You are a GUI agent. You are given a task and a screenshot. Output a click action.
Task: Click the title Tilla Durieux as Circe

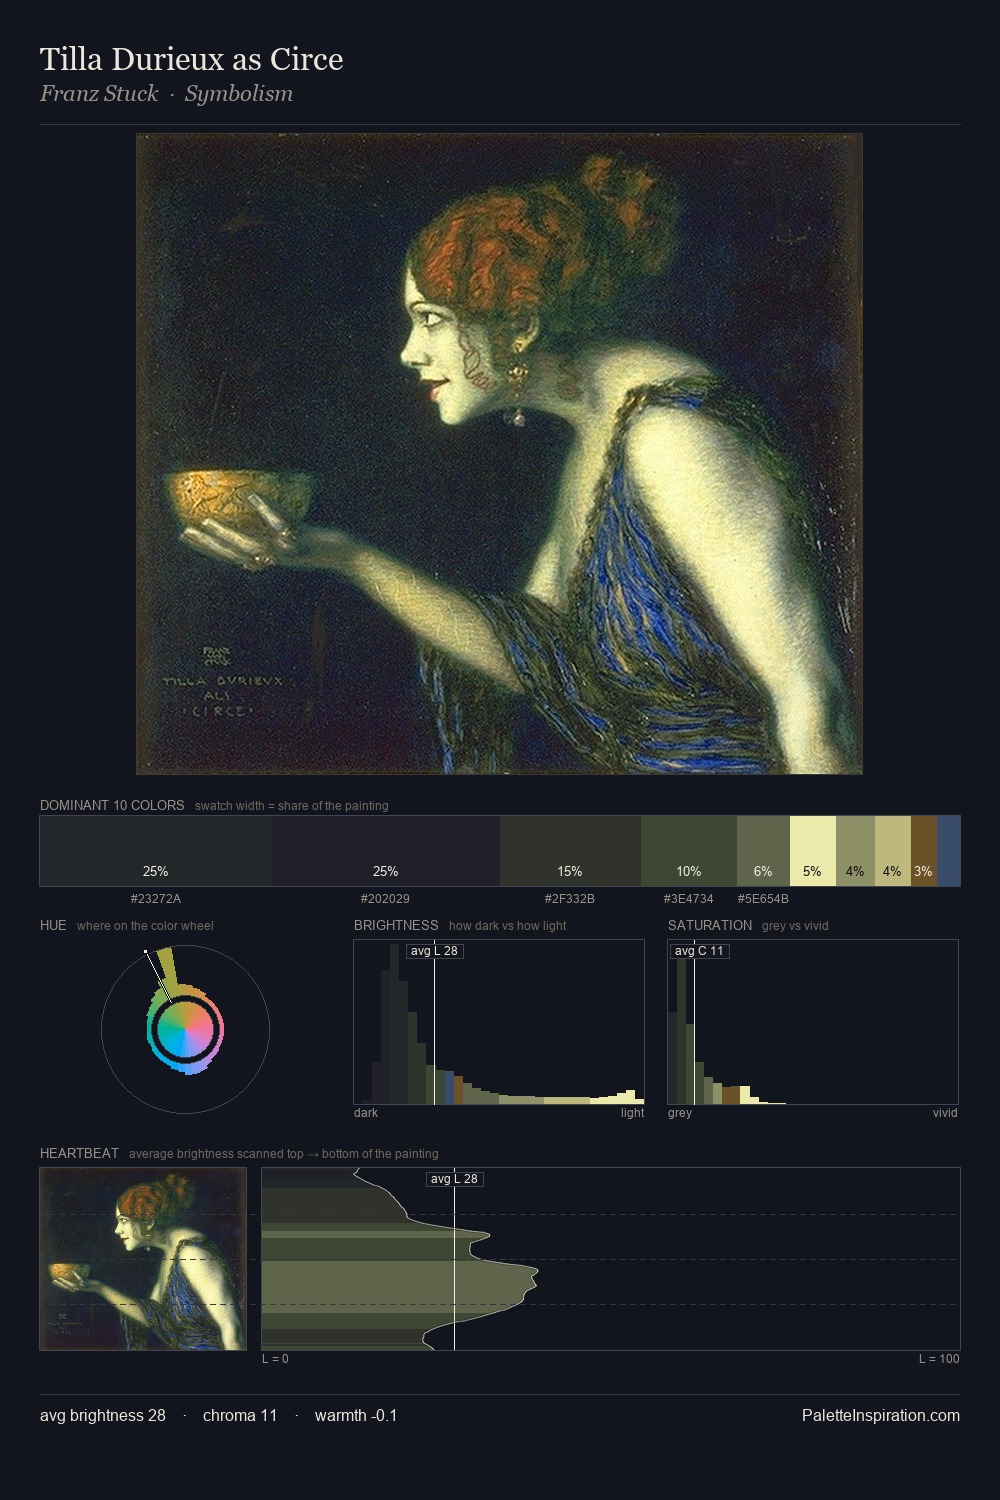tap(191, 59)
